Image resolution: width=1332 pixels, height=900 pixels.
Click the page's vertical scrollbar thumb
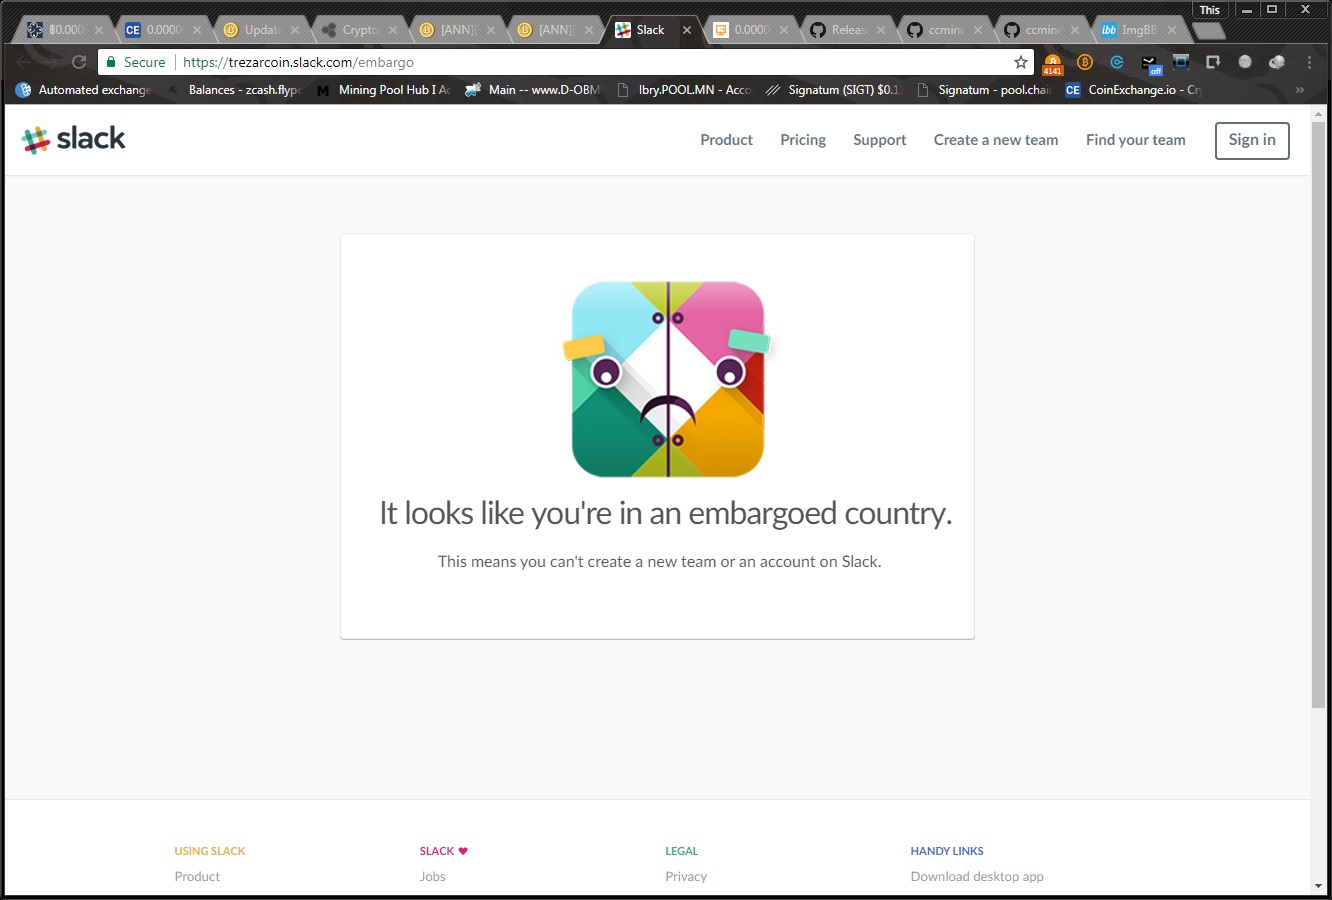tap(1318, 415)
